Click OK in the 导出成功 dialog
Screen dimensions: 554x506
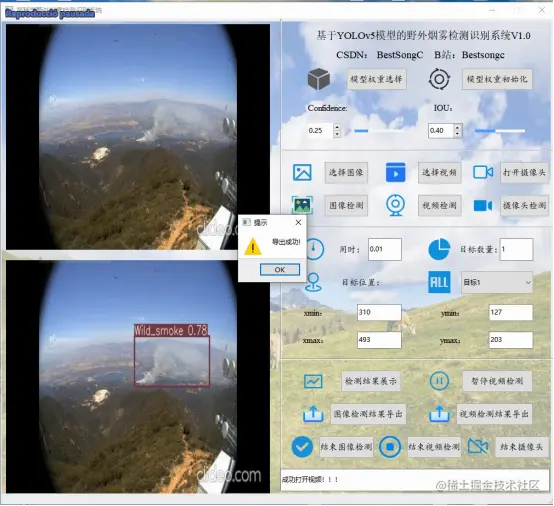click(x=280, y=270)
